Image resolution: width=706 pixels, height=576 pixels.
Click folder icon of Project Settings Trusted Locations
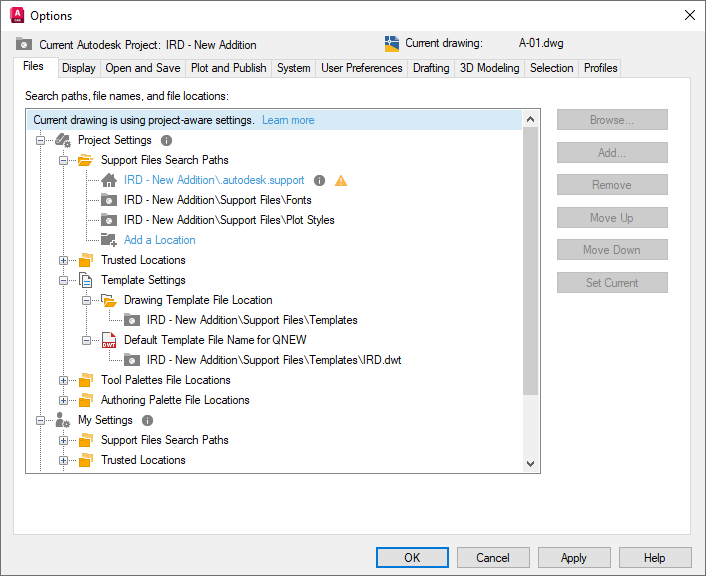pyautogui.click(x=86, y=260)
